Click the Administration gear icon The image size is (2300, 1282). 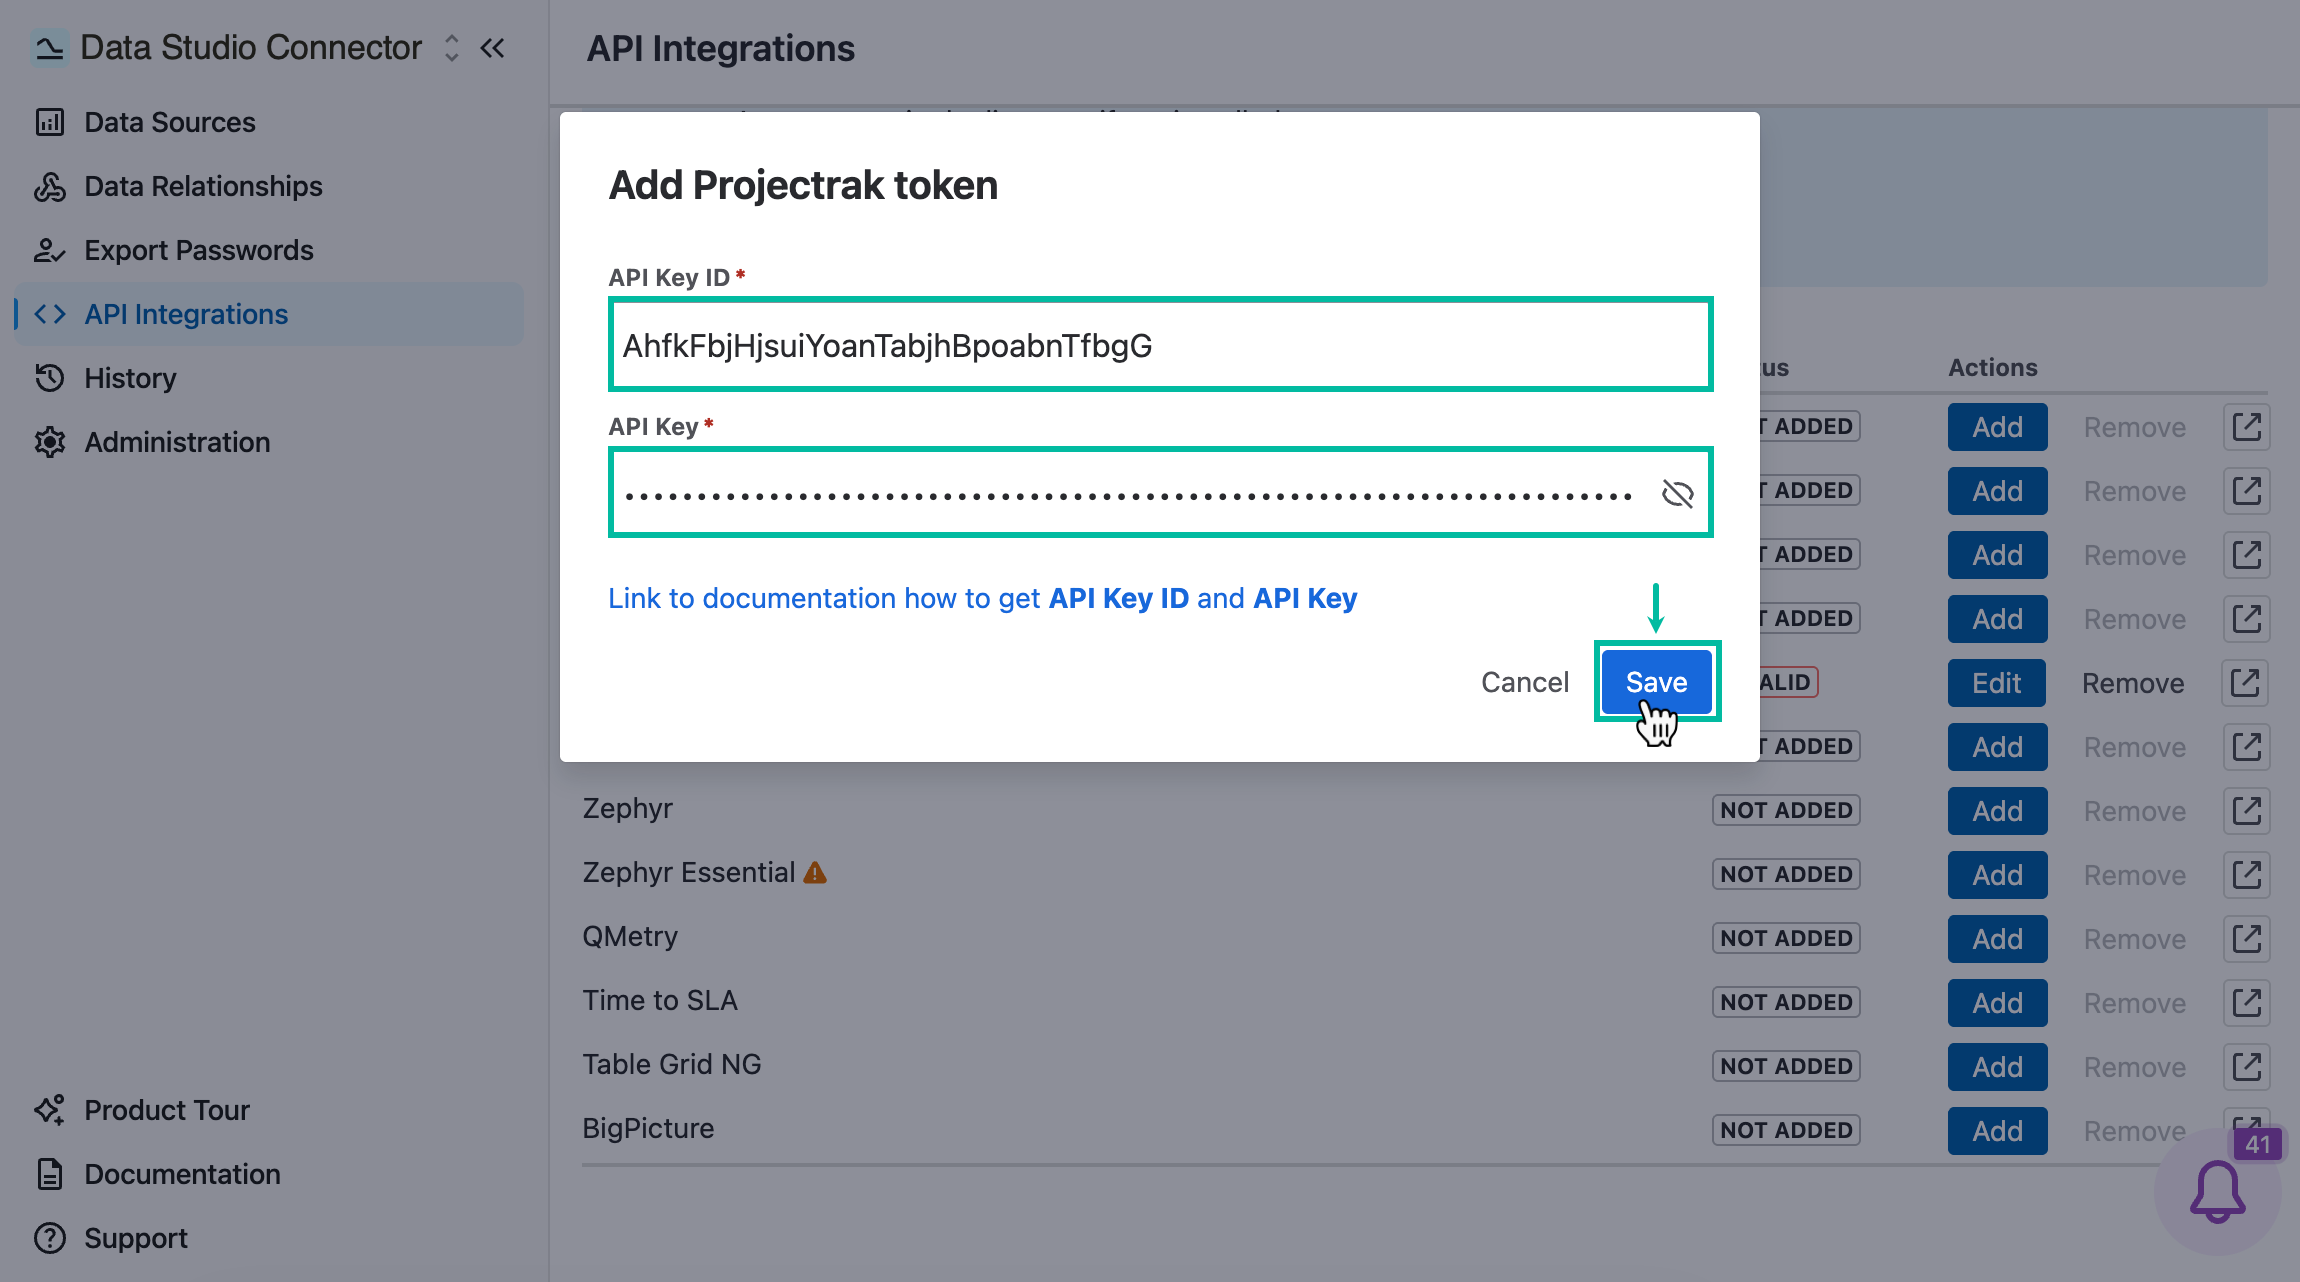[x=50, y=442]
